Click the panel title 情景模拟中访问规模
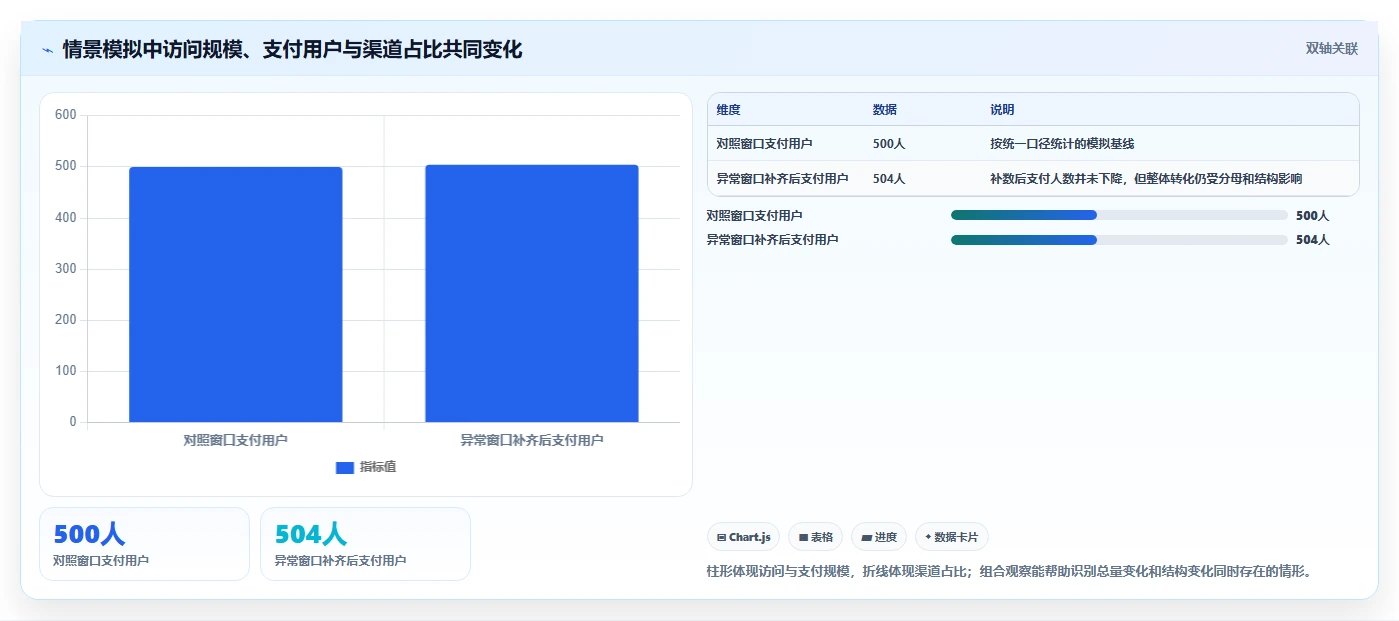The image size is (1399, 621). [x=292, y=49]
